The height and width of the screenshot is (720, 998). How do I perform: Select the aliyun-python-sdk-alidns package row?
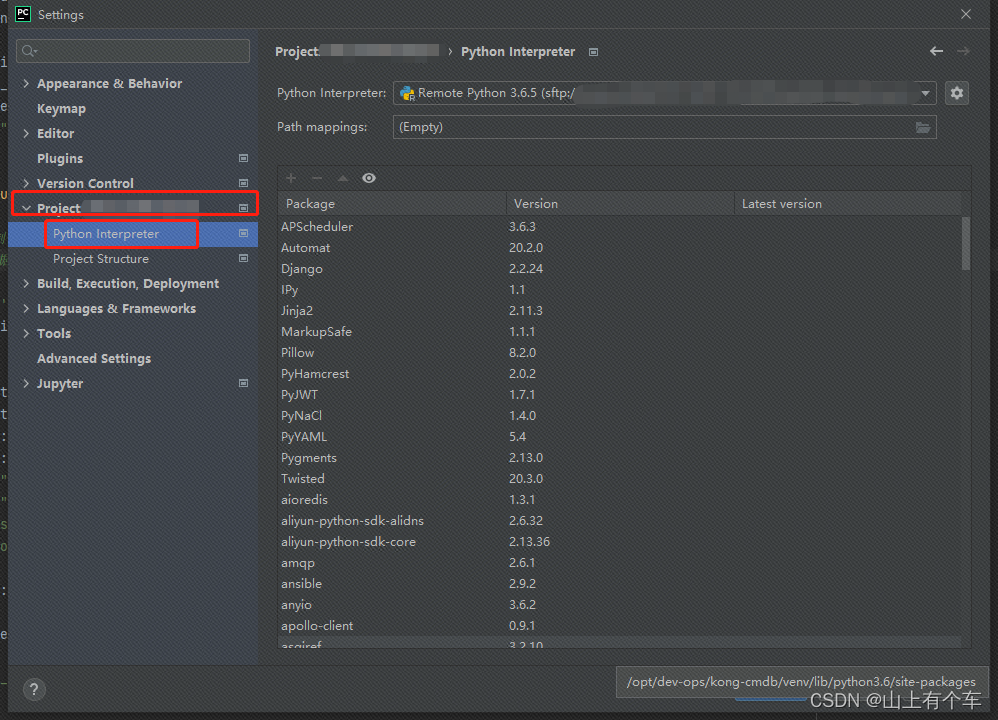(x=620, y=521)
